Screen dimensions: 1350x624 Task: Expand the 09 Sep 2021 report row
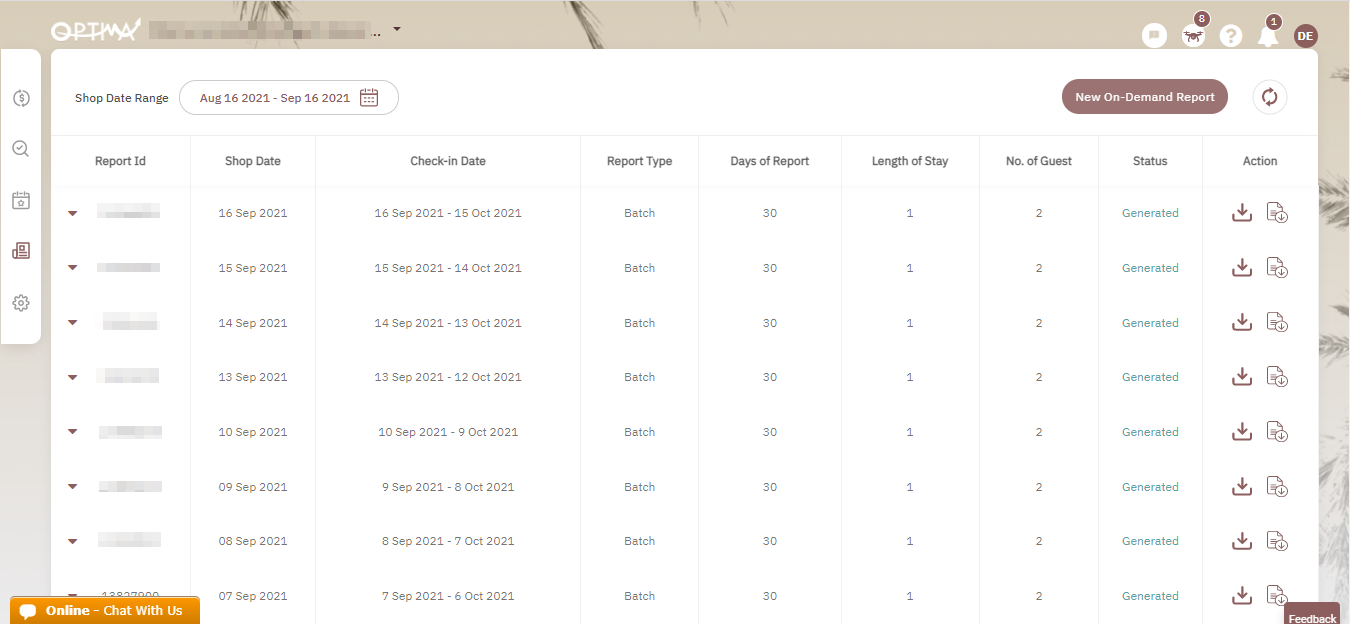[72, 487]
